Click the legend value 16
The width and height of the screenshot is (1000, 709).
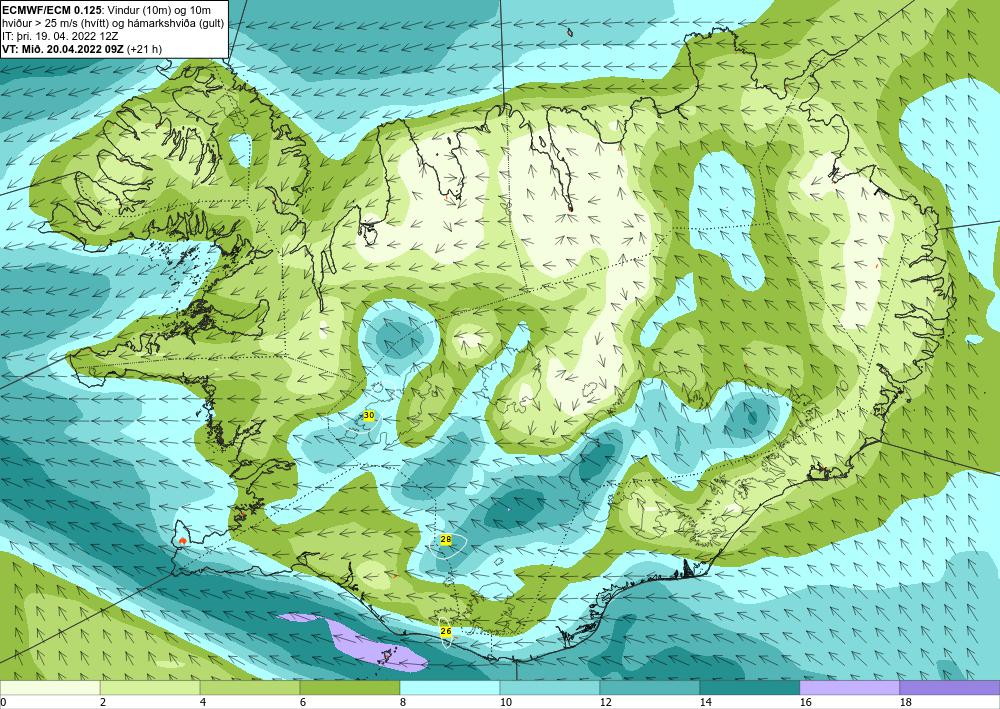click(805, 702)
